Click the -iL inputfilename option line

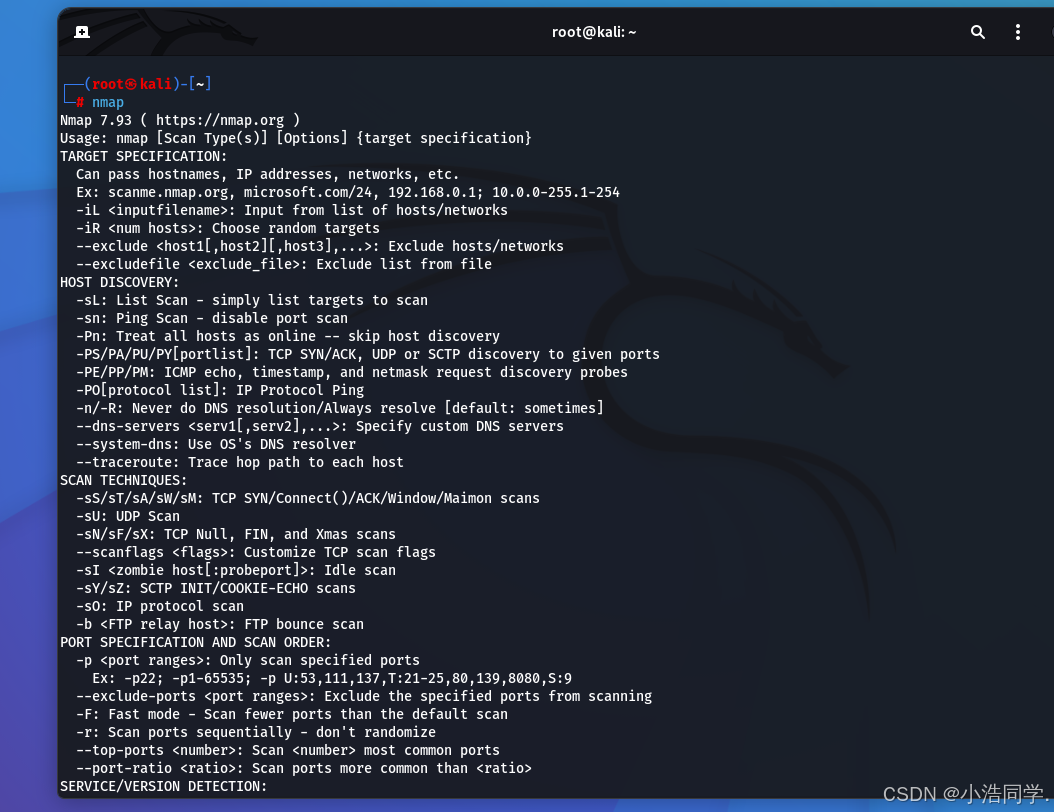[292, 210]
